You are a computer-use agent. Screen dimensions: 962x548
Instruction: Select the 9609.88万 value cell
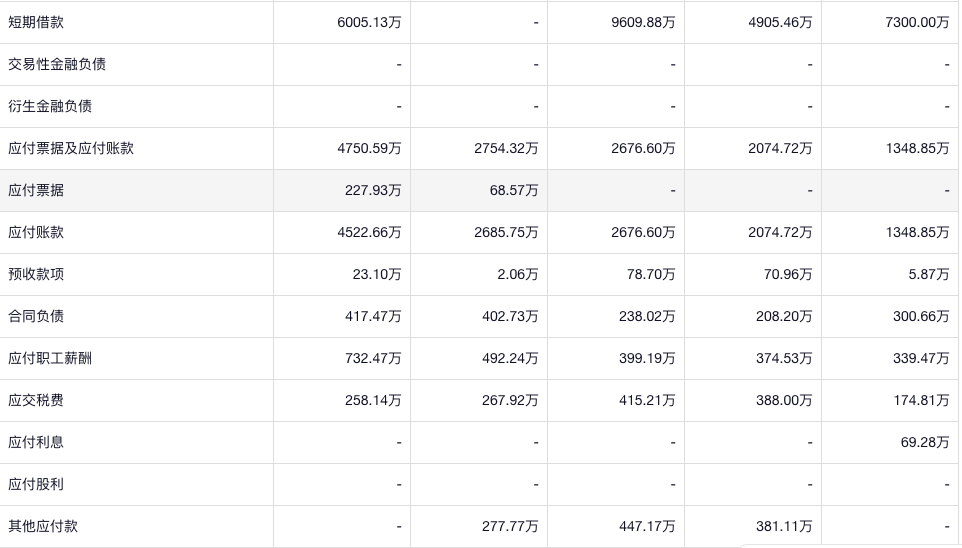[x=643, y=22]
